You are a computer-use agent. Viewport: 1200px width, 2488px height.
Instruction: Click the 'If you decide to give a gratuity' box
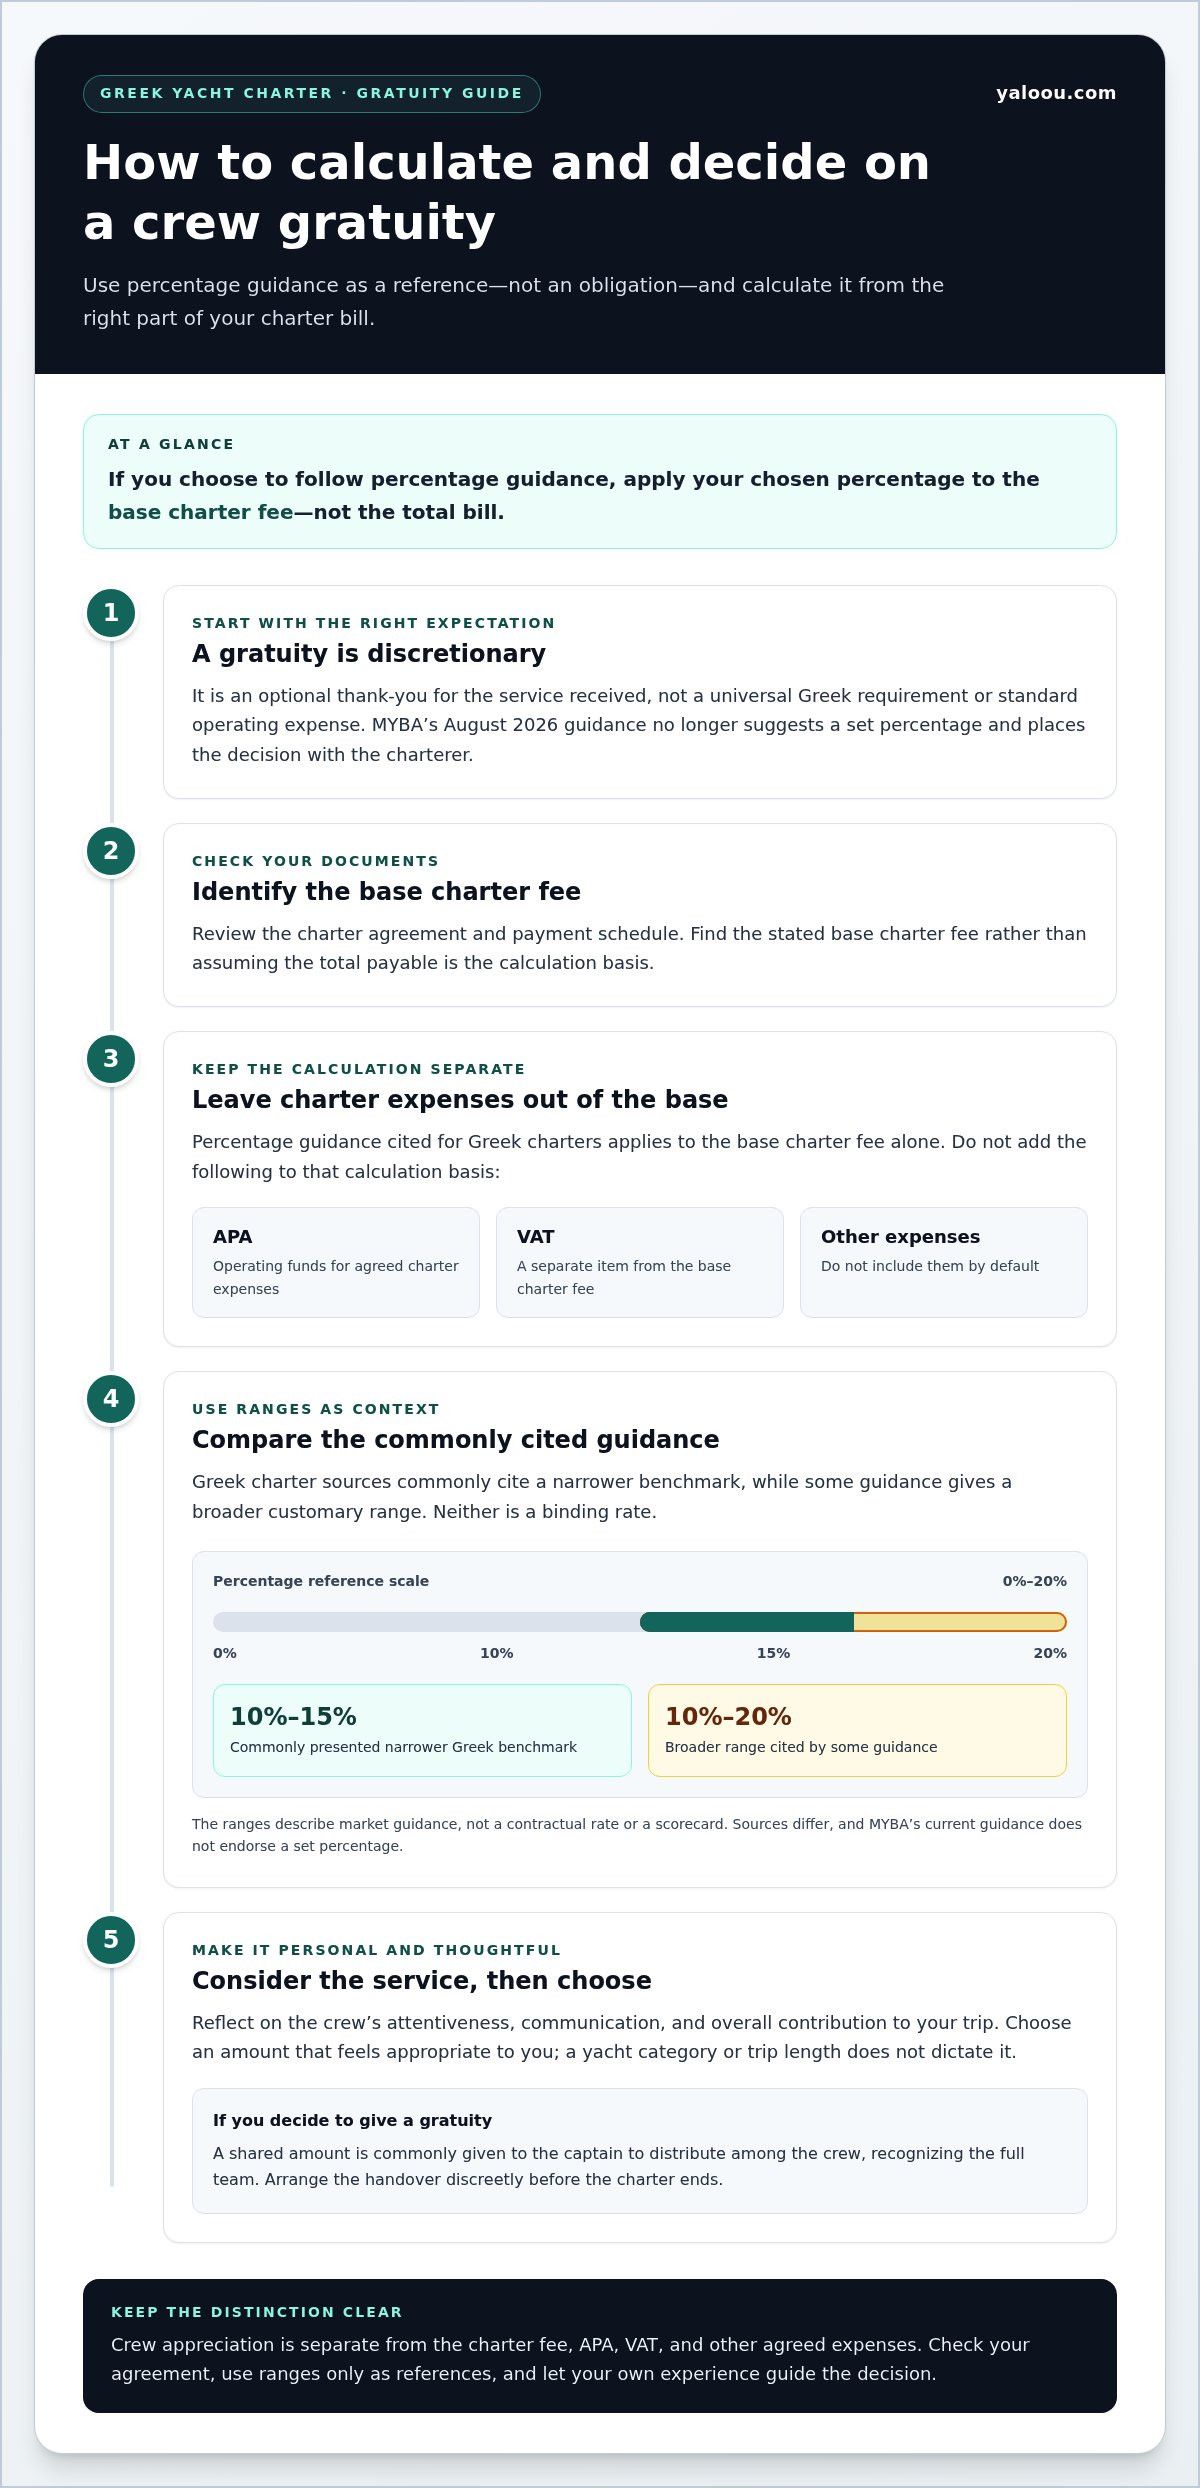640,2151
